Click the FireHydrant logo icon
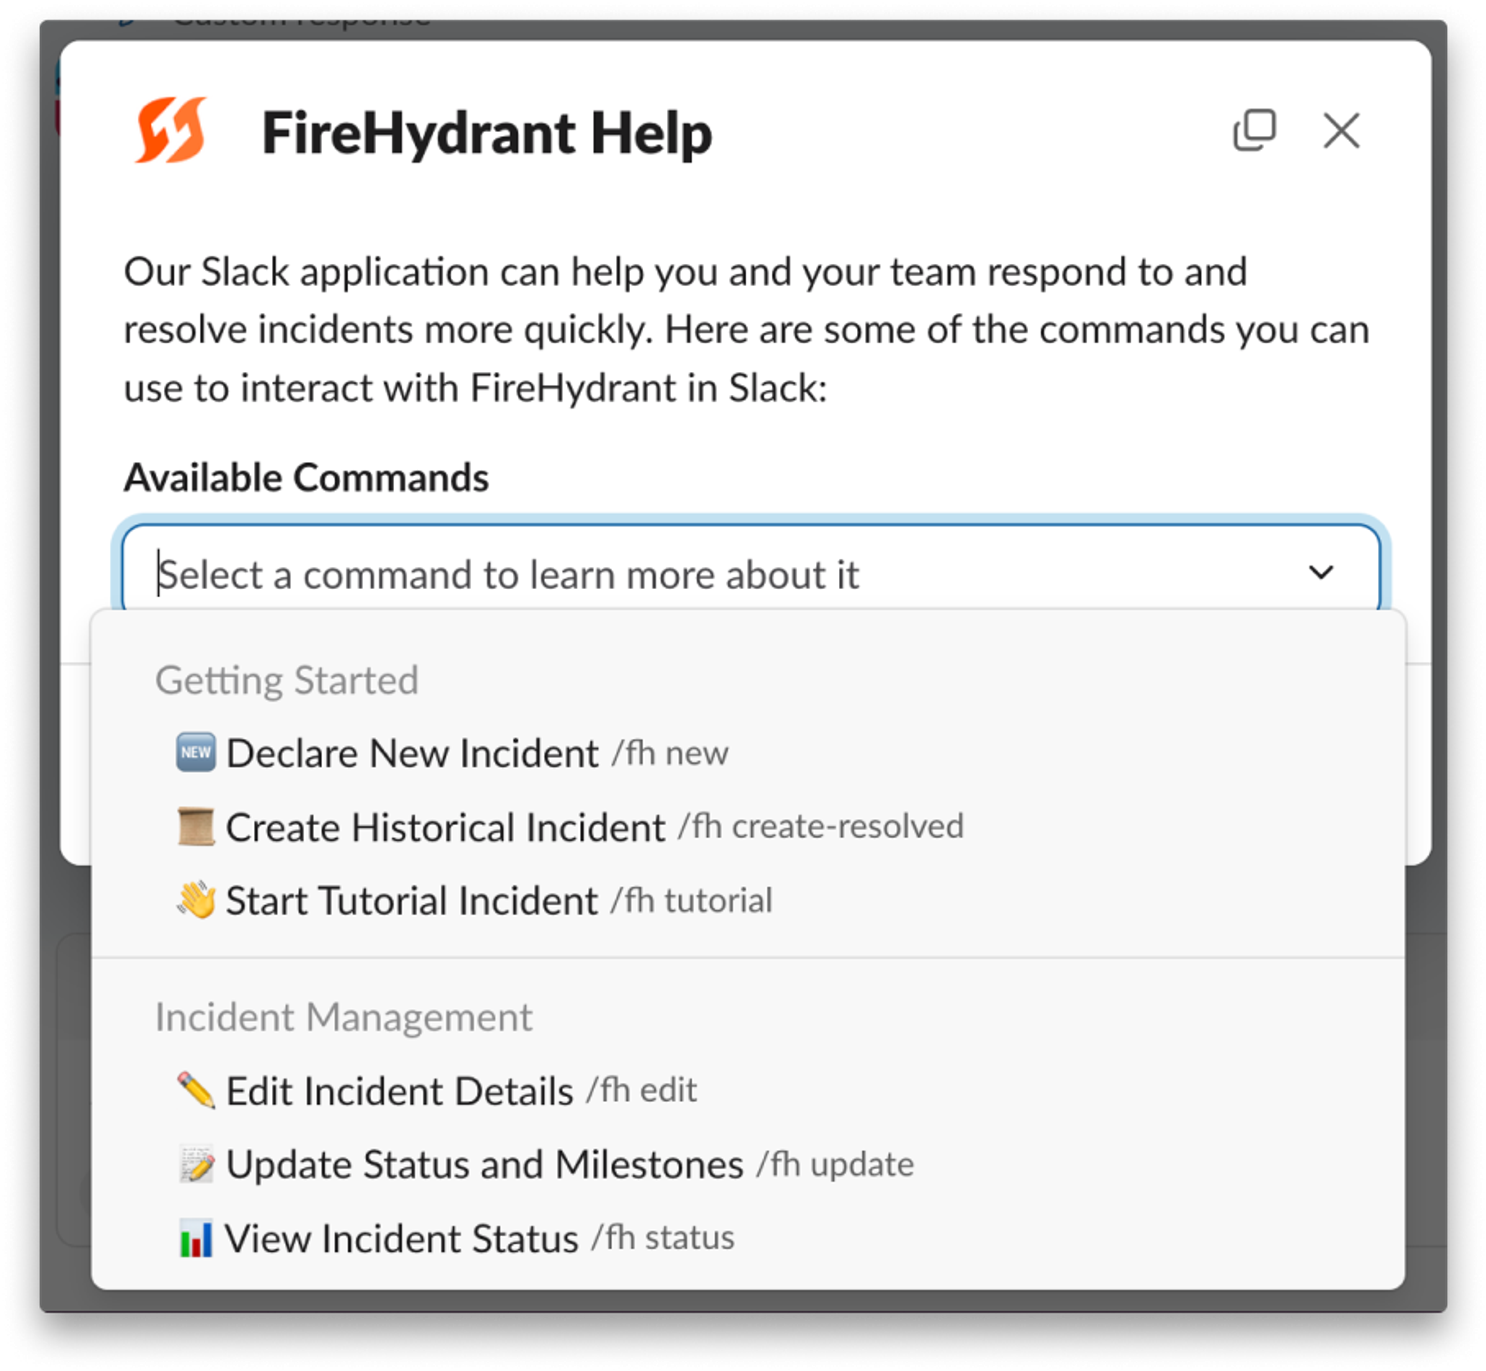 [x=171, y=130]
